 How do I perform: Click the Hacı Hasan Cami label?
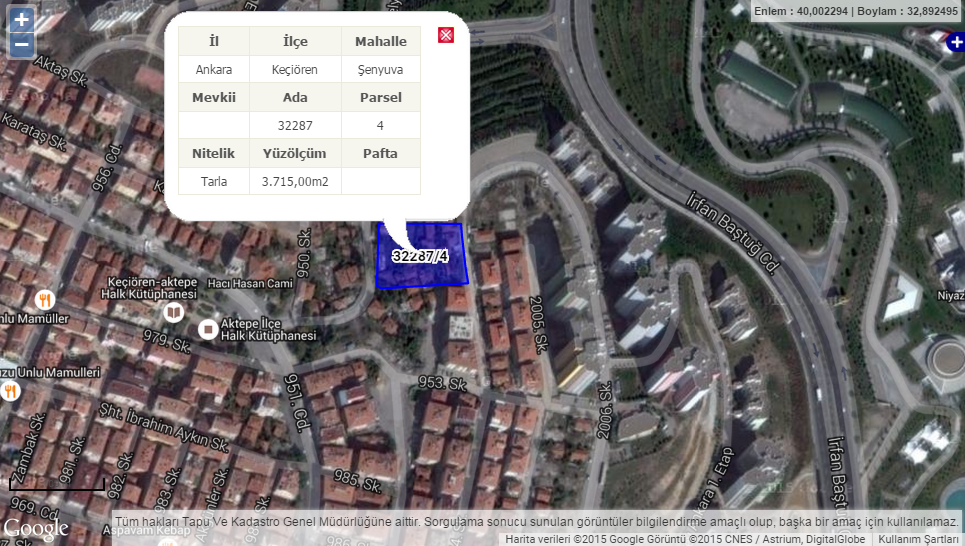coord(250,284)
